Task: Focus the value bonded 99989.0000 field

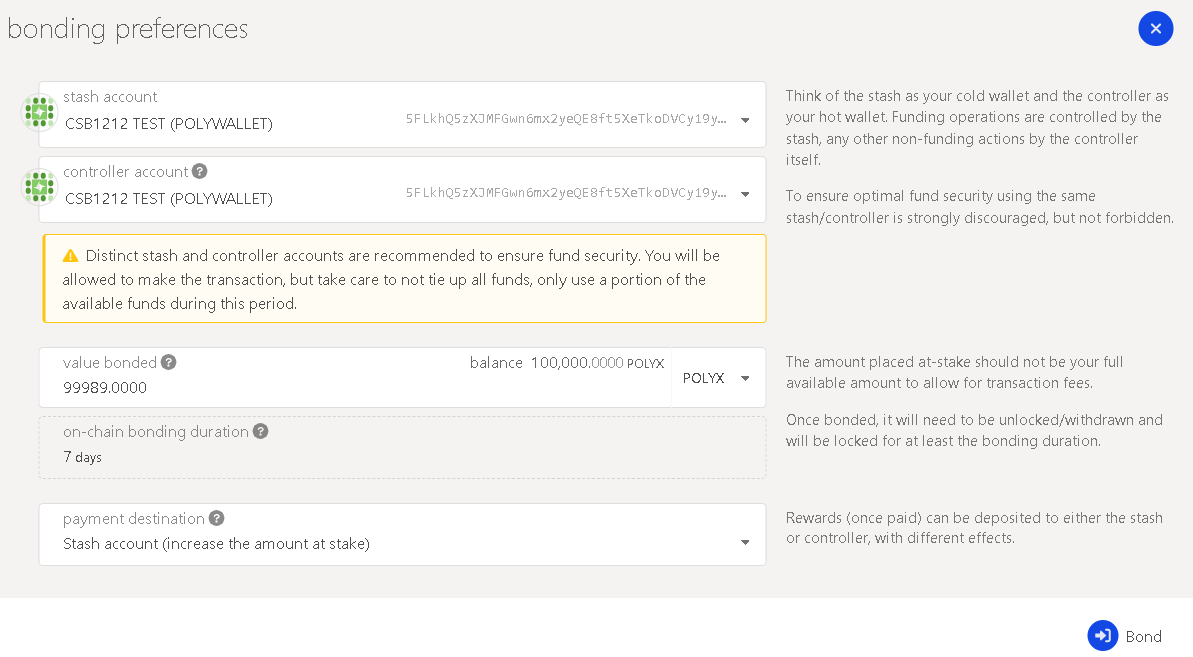Action: pyautogui.click(x=355, y=378)
